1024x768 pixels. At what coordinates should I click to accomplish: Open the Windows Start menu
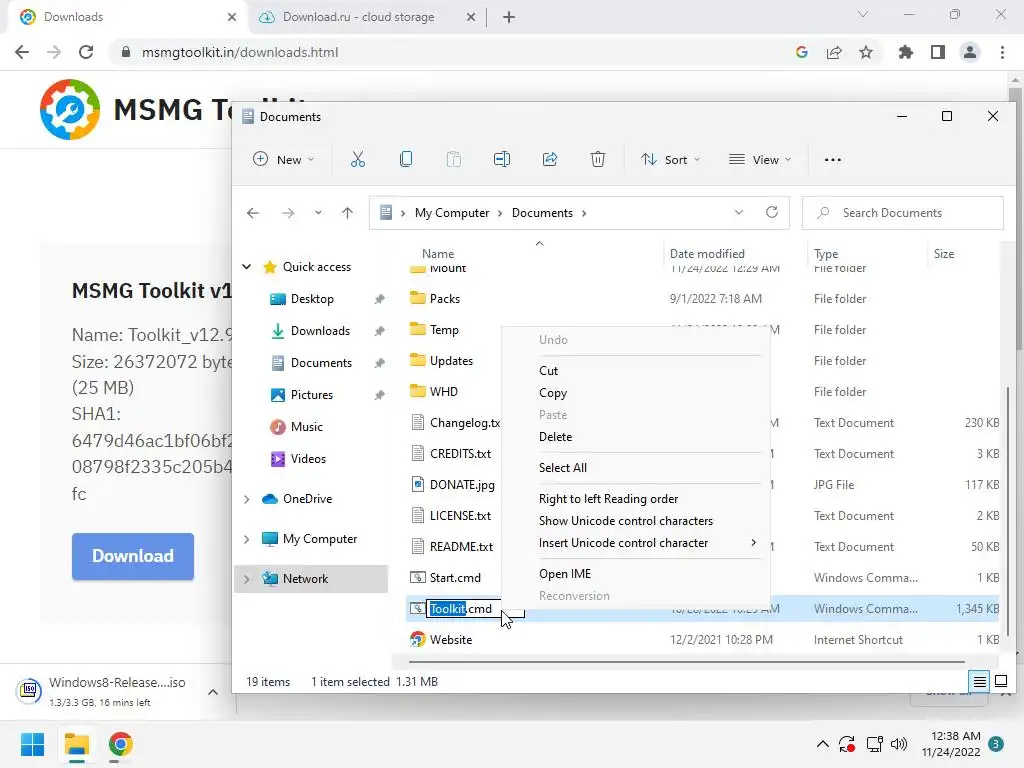(33, 744)
